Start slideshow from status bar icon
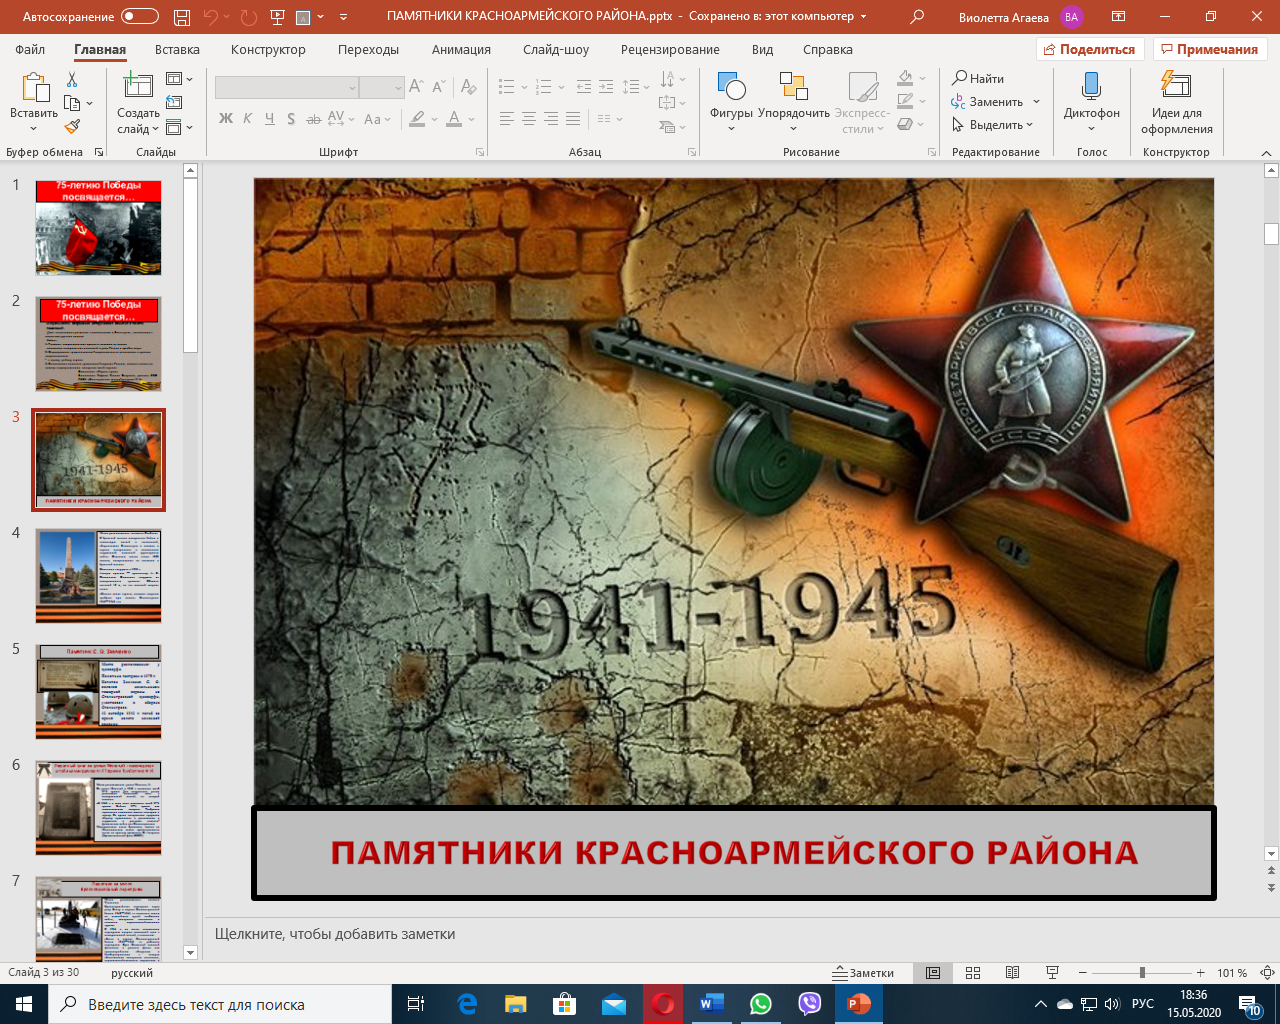Image resolution: width=1280 pixels, height=1024 pixels. click(1052, 973)
